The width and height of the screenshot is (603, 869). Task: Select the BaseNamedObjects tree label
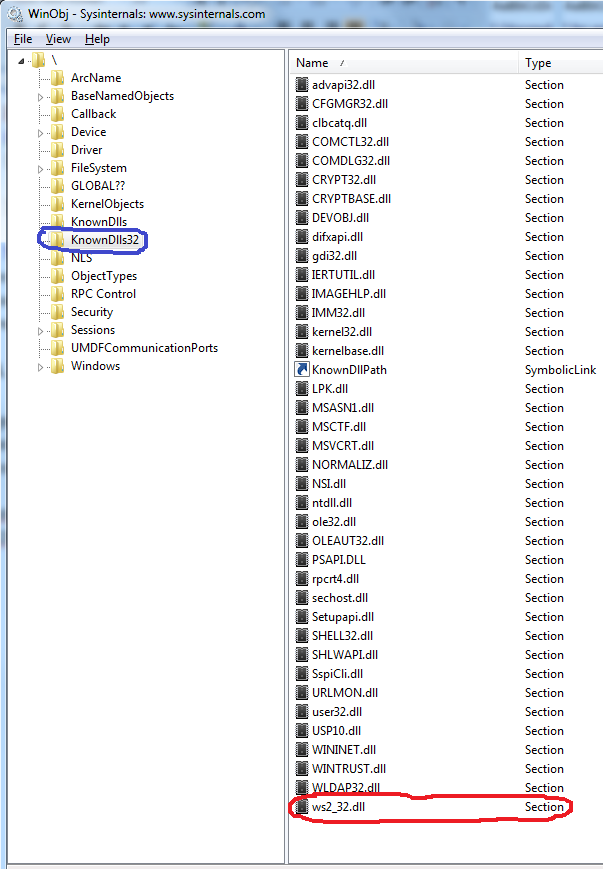pos(122,96)
